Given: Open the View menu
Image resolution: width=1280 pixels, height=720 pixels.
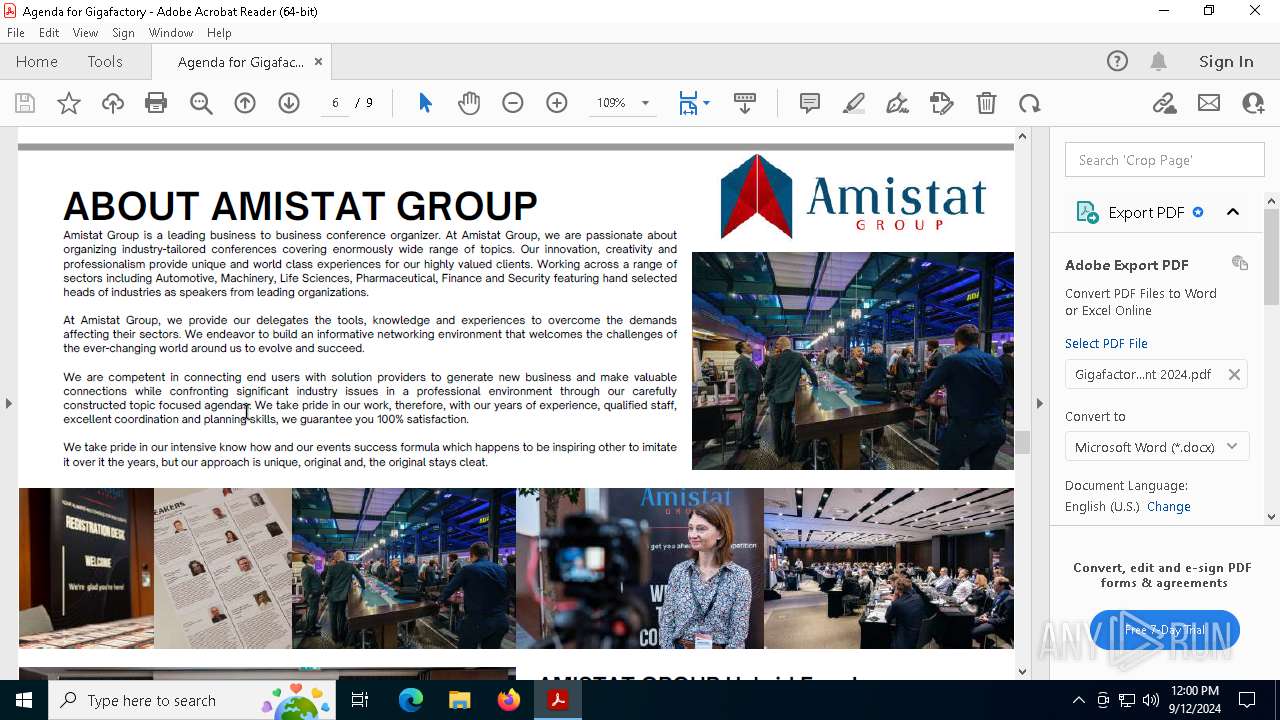Looking at the screenshot, I should 85,32.
